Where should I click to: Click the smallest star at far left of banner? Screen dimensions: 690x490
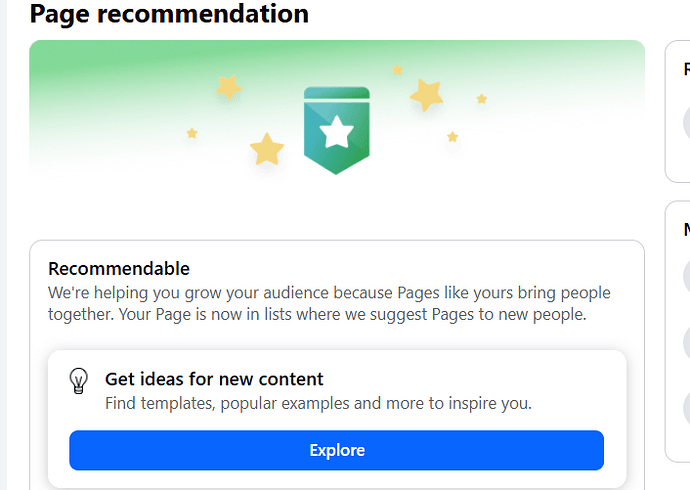pos(192,133)
